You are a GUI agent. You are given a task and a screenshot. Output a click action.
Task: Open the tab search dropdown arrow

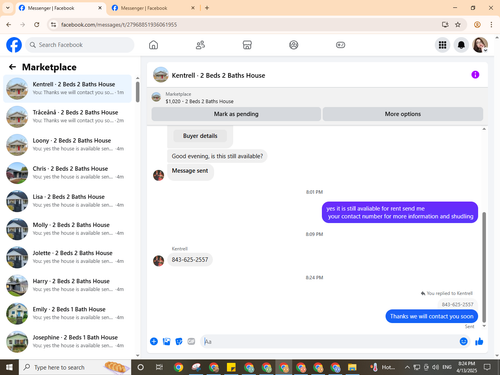coord(8,8)
